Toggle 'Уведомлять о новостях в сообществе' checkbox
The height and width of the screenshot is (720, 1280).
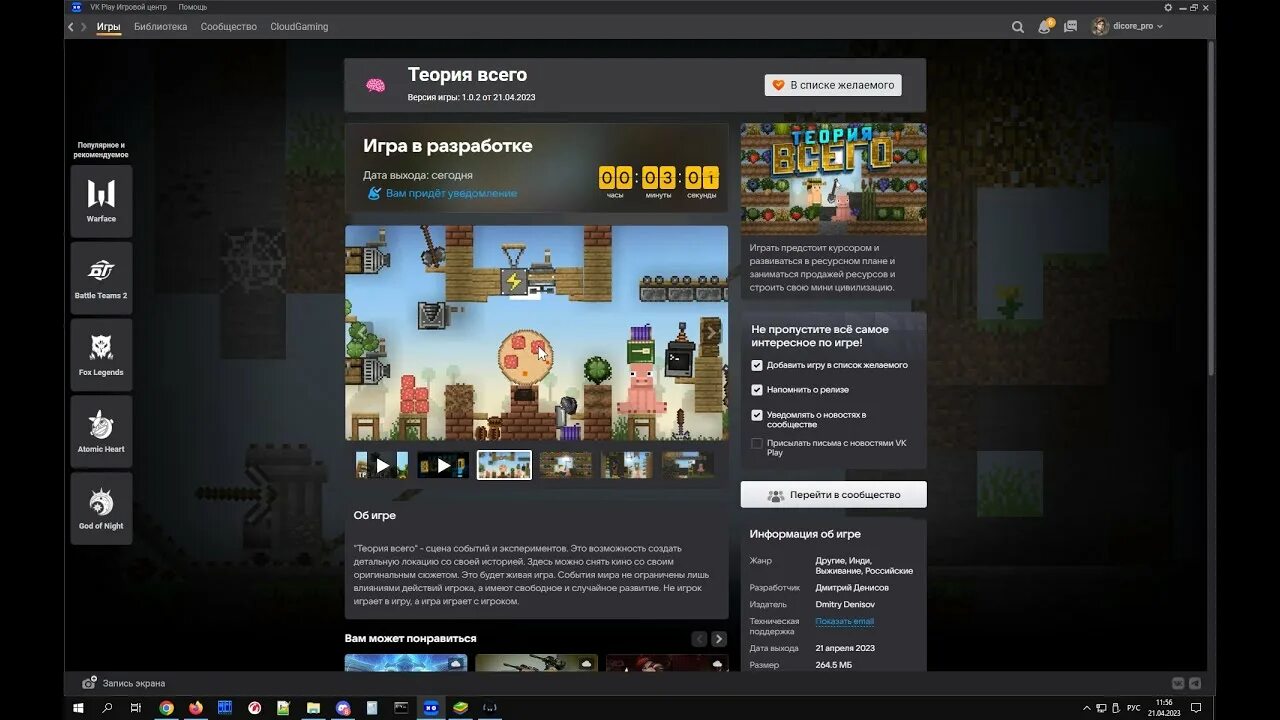(x=757, y=414)
